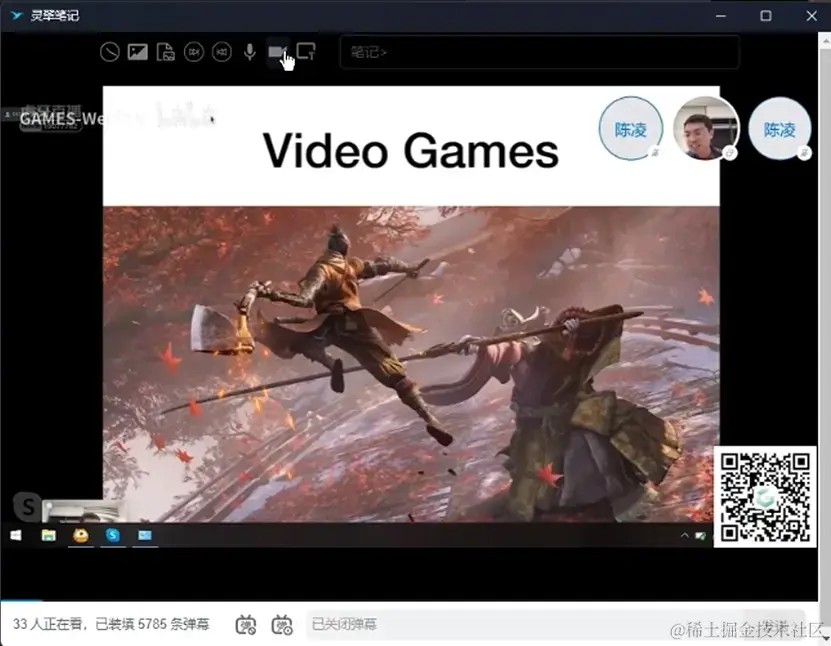Click the insert image icon

tap(137, 52)
